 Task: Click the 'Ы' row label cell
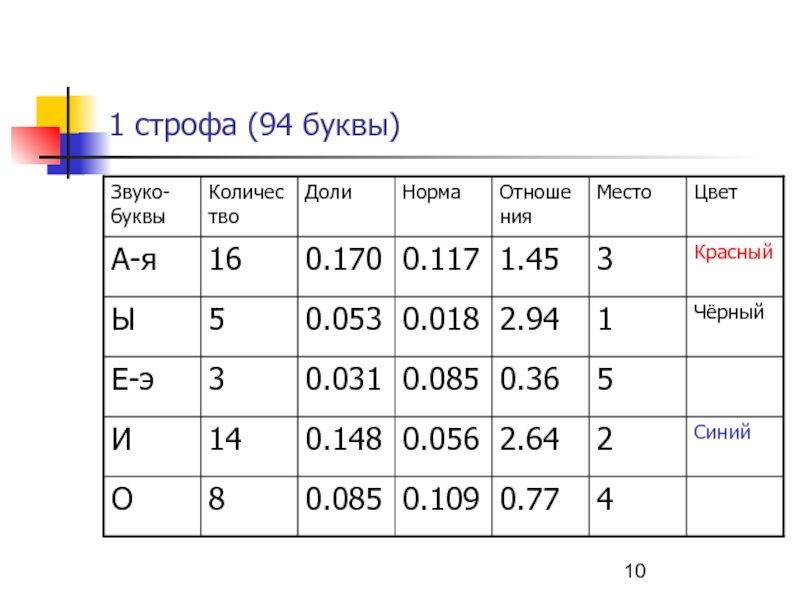[x=122, y=322]
